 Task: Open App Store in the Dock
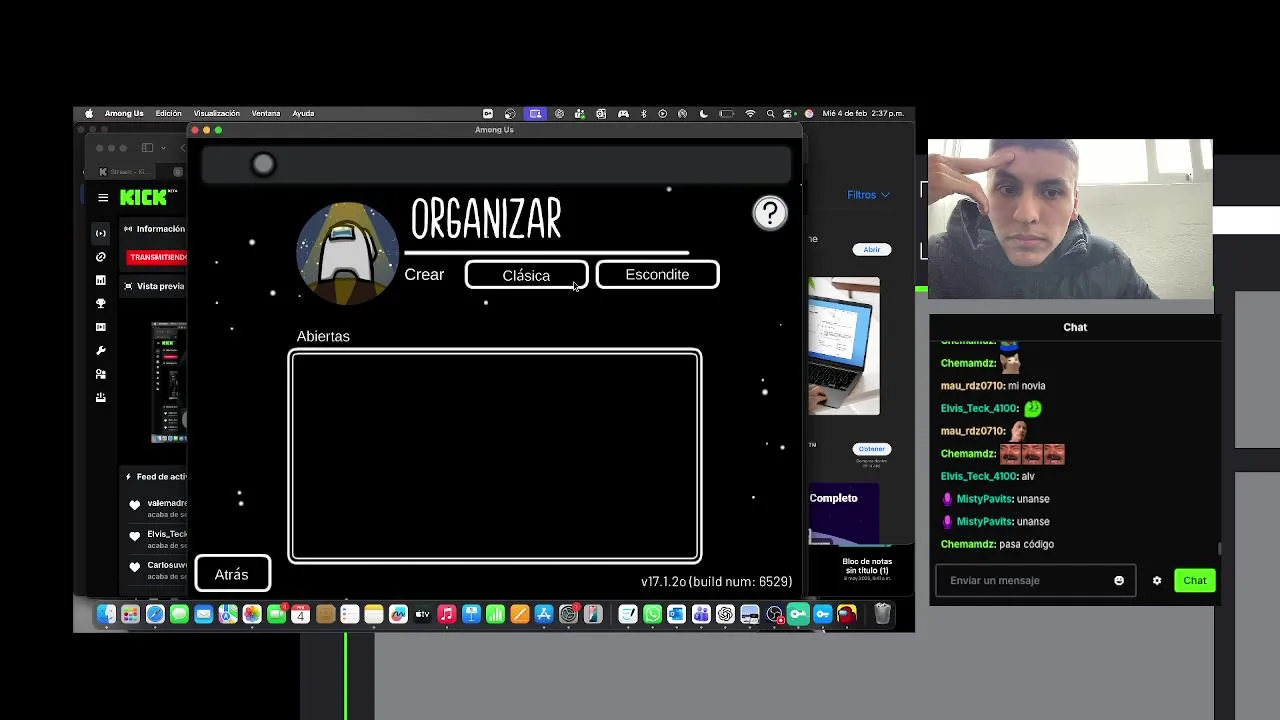point(544,614)
